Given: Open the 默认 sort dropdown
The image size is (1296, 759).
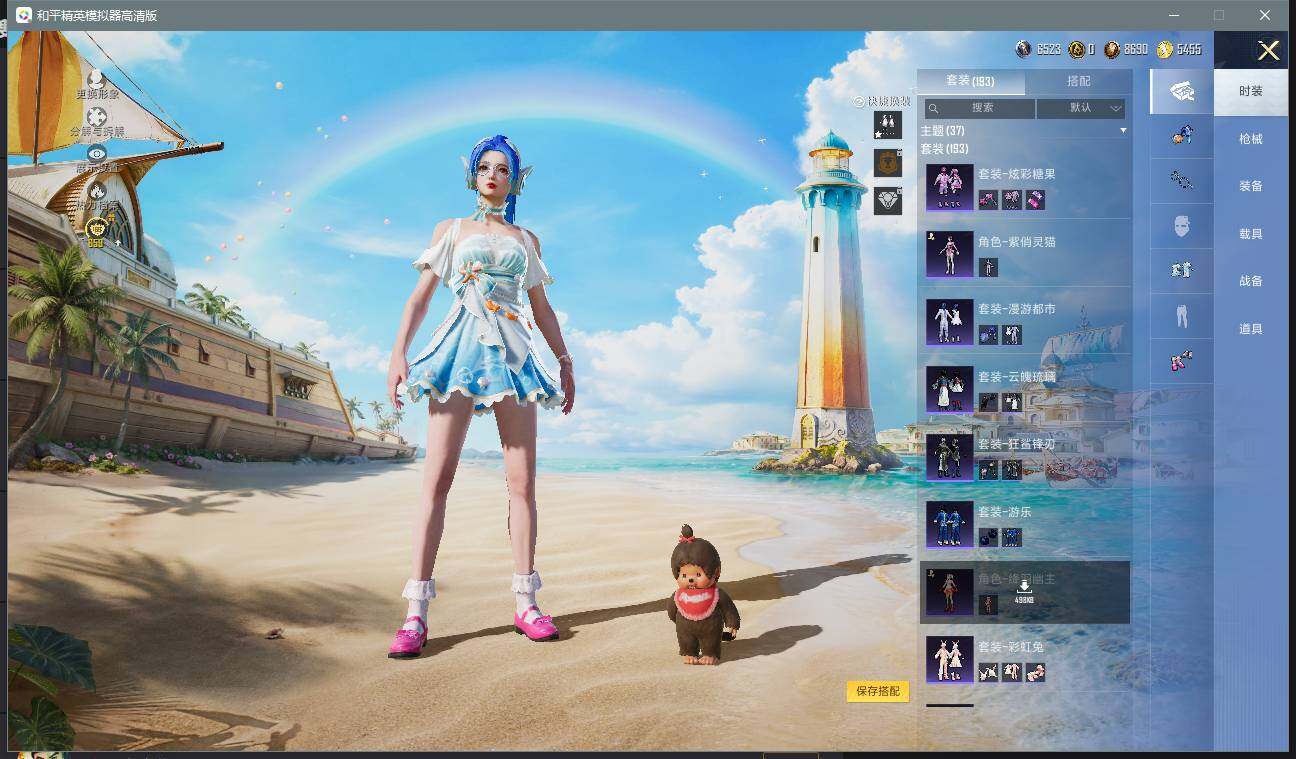Looking at the screenshot, I should point(1081,108).
